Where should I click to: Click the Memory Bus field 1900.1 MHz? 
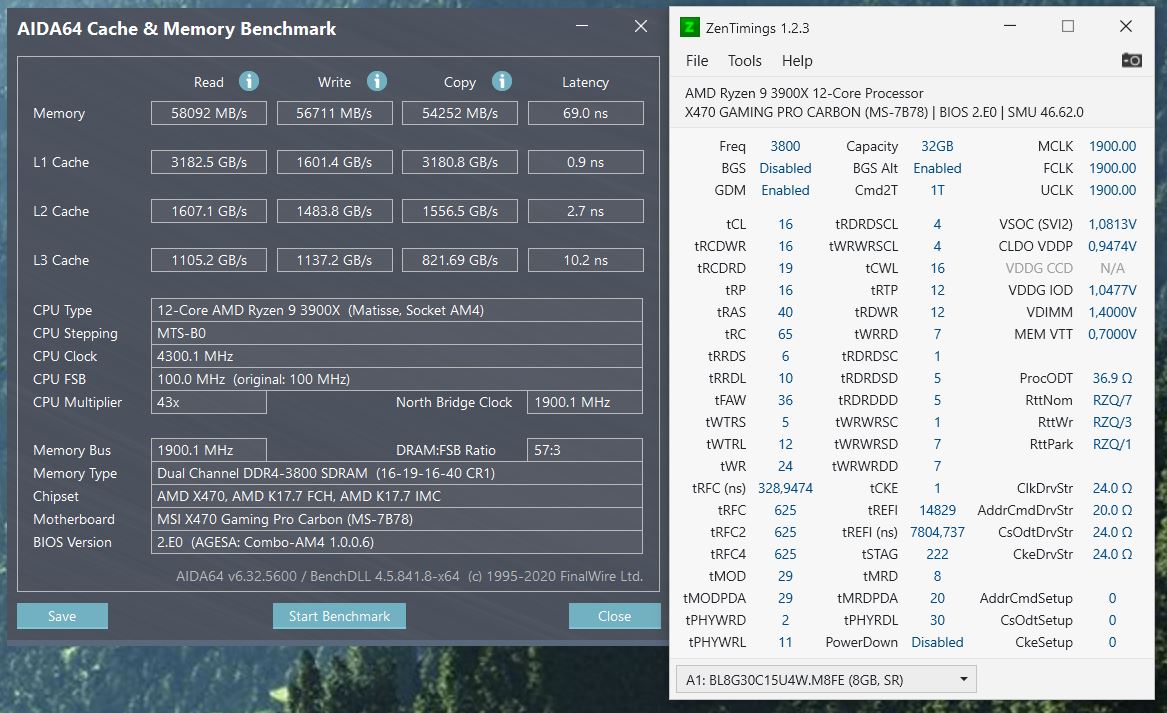208,450
